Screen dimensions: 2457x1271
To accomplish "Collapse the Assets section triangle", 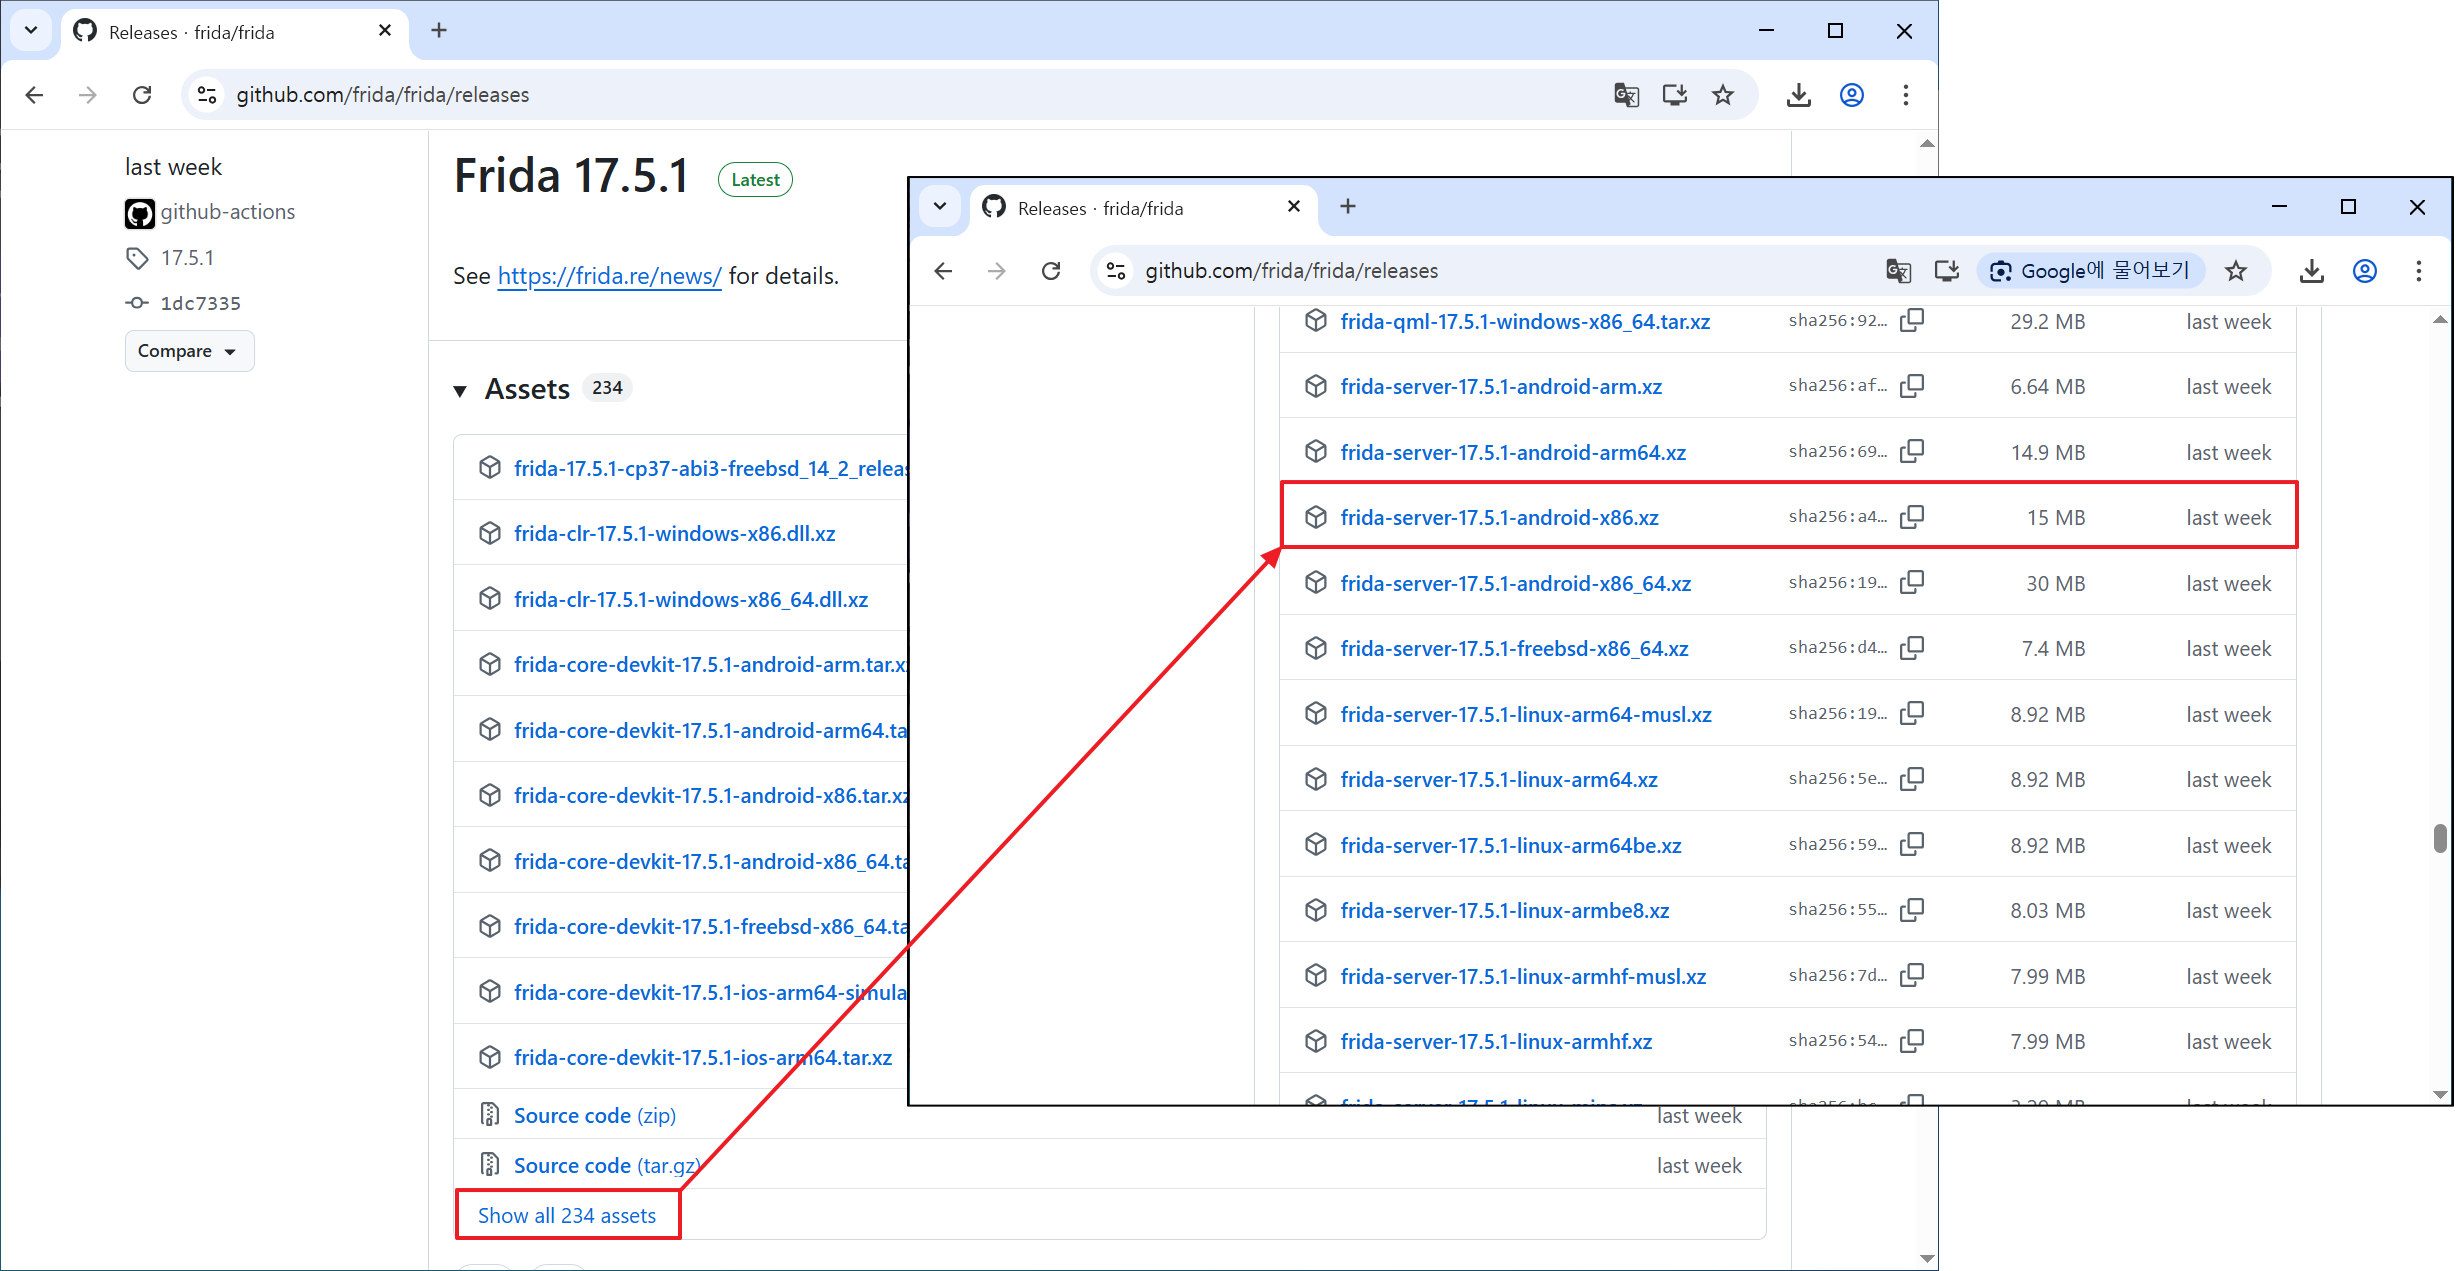I will click(460, 390).
